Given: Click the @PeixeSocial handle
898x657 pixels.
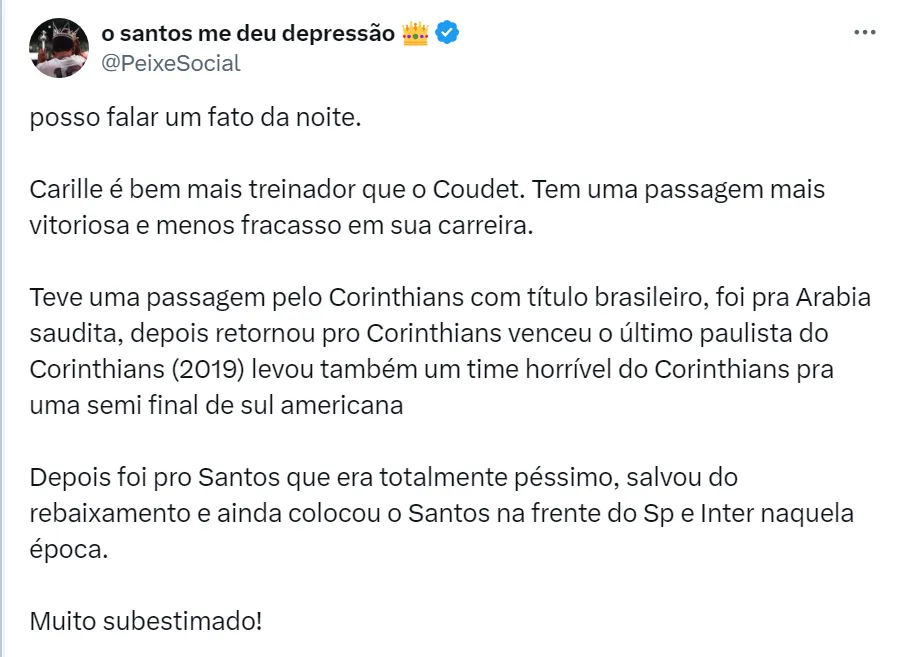Looking at the screenshot, I should (x=171, y=63).
